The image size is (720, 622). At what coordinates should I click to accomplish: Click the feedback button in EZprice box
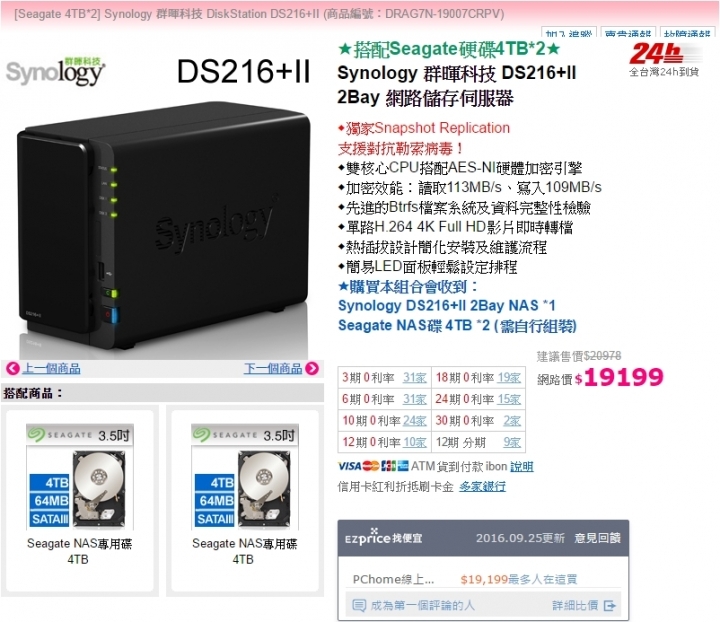coord(597,538)
